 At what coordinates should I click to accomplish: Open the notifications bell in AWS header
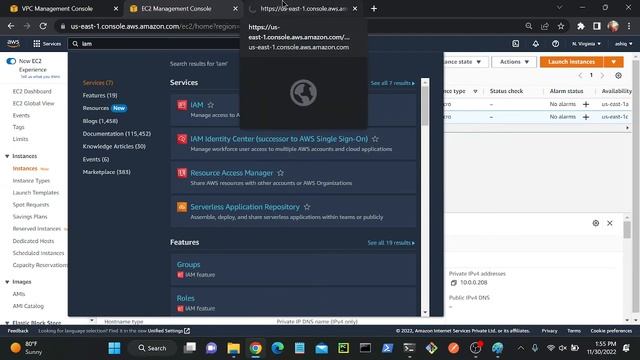(x=536, y=44)
